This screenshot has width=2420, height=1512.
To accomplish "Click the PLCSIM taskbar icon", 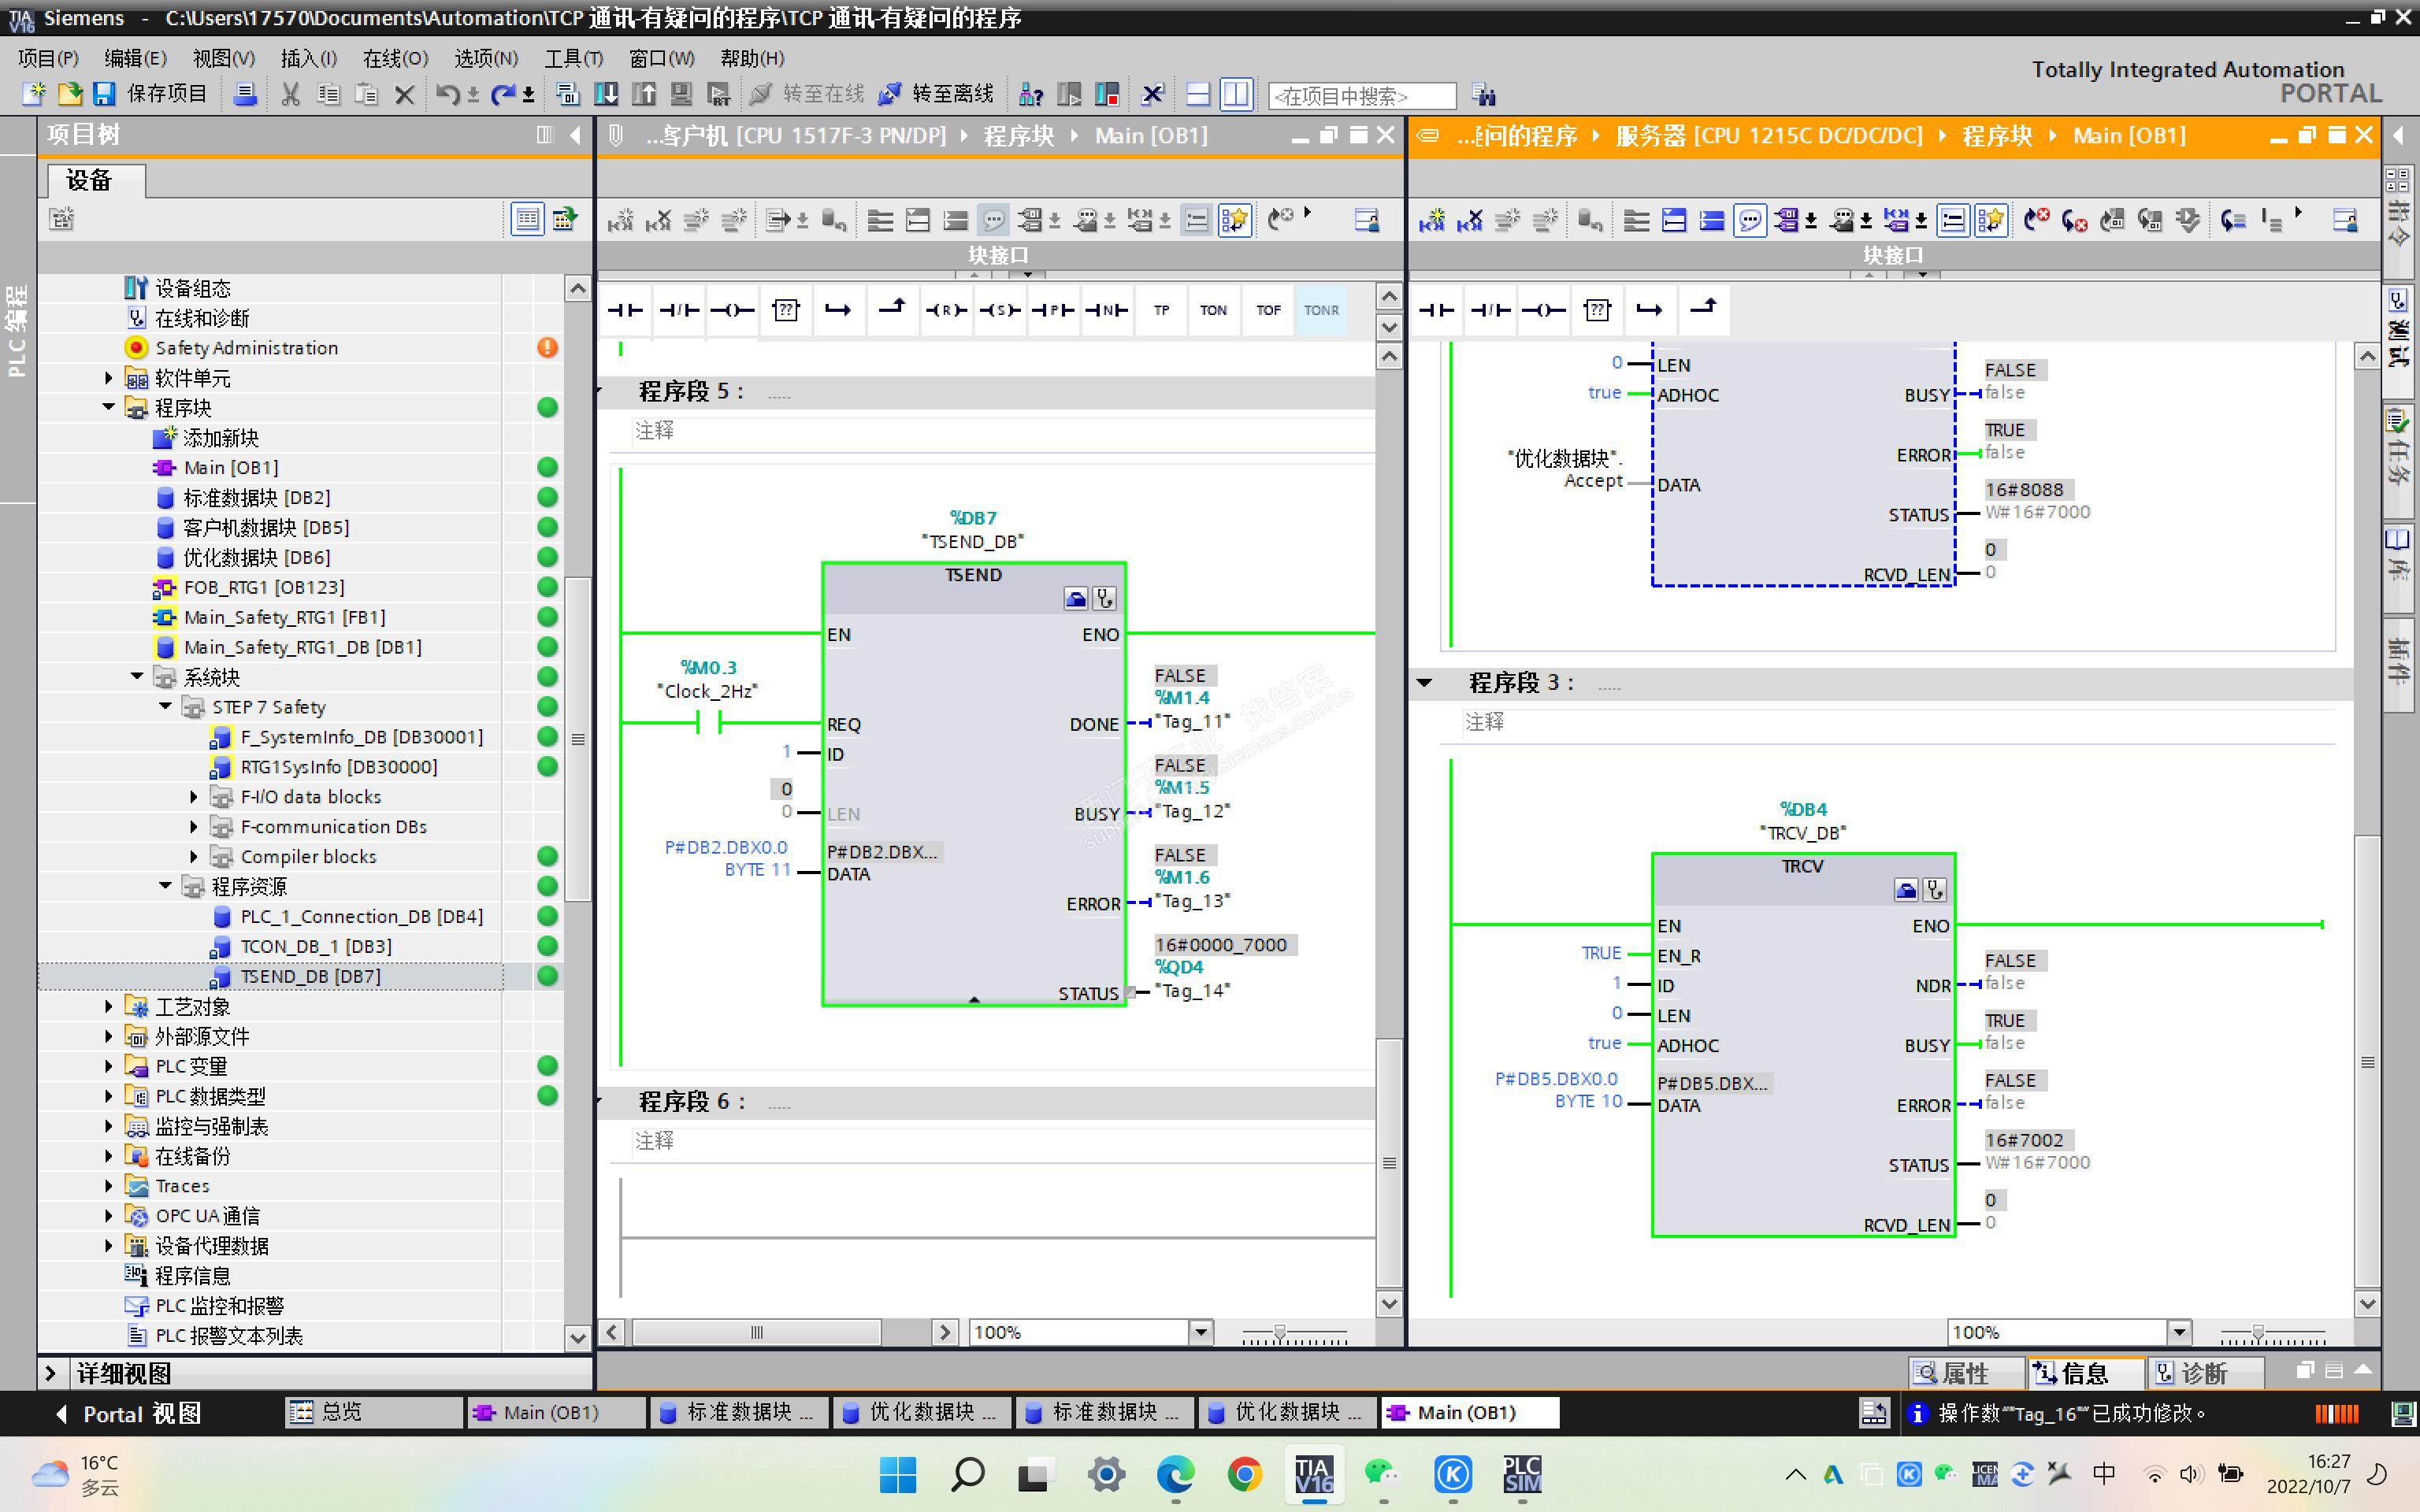I will point(1521,1473).
